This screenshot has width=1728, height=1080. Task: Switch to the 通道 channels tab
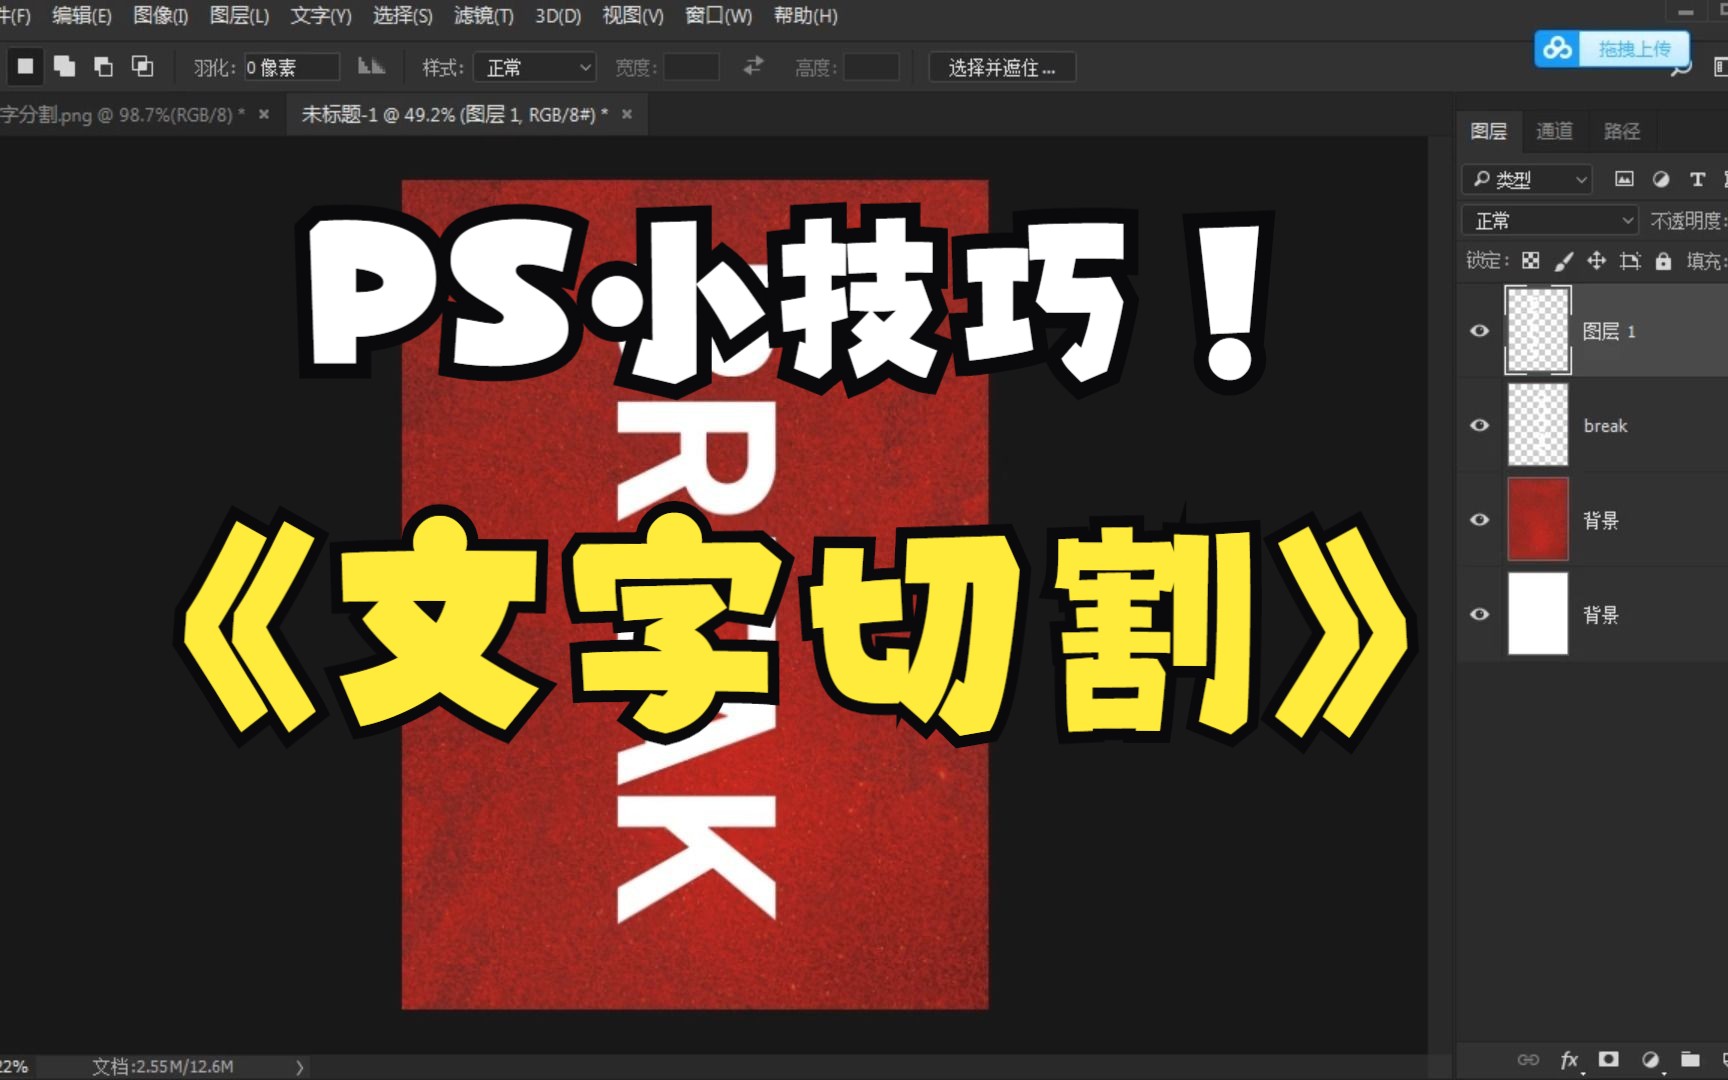coord(1554,130)
